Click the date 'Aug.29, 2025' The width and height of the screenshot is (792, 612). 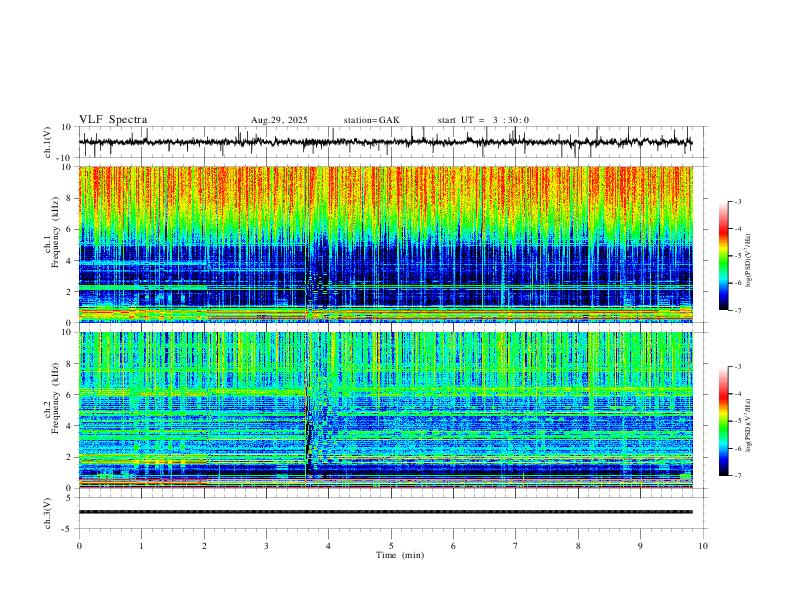coord(279,120)
